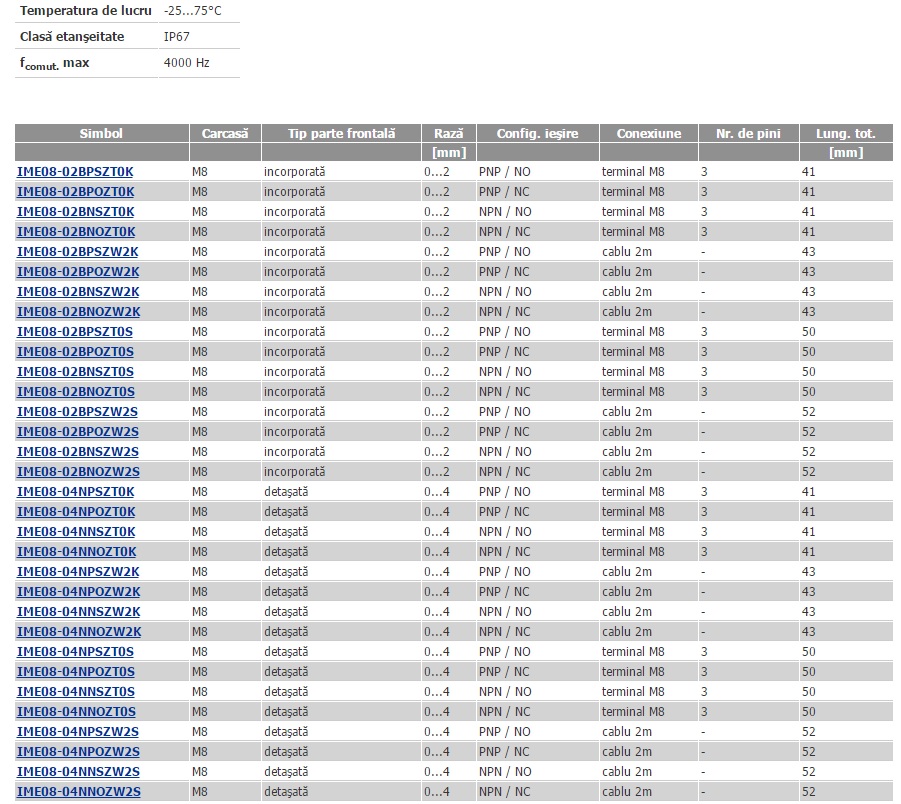Select the Temperatura de lucru label

point(86,11)
